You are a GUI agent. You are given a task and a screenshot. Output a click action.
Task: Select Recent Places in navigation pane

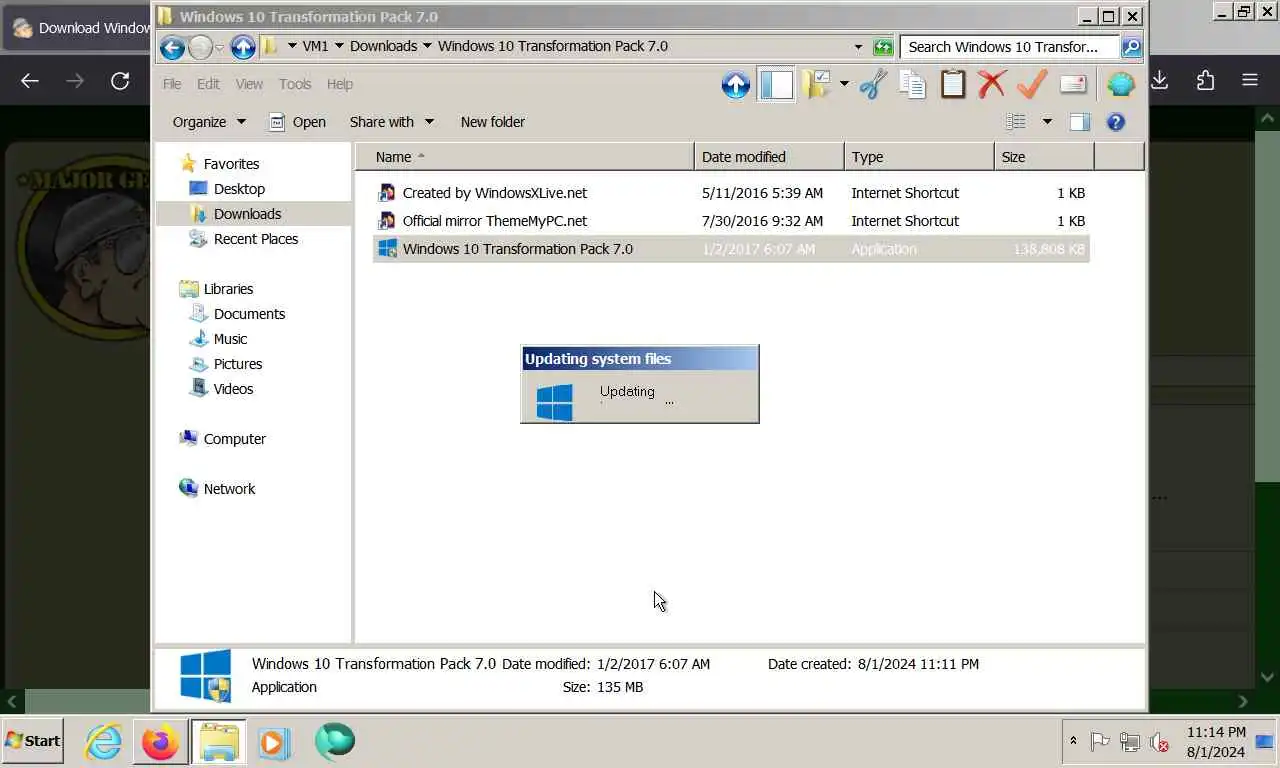(255, 239)
